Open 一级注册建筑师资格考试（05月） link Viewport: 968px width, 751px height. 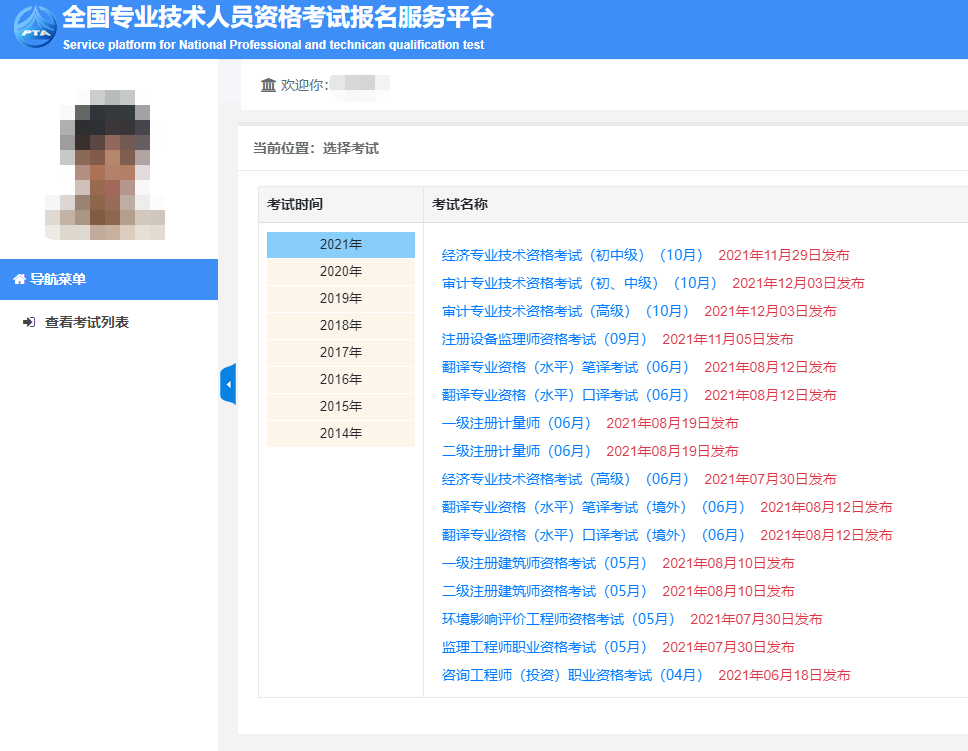(544, 563)
